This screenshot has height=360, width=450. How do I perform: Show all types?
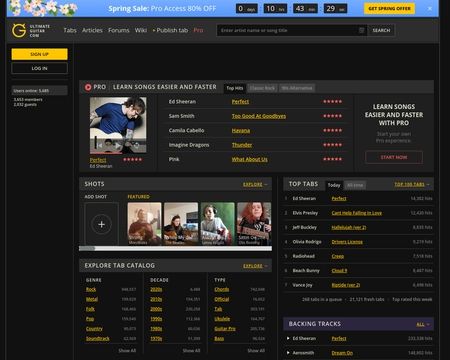click(x=256, y=351)
